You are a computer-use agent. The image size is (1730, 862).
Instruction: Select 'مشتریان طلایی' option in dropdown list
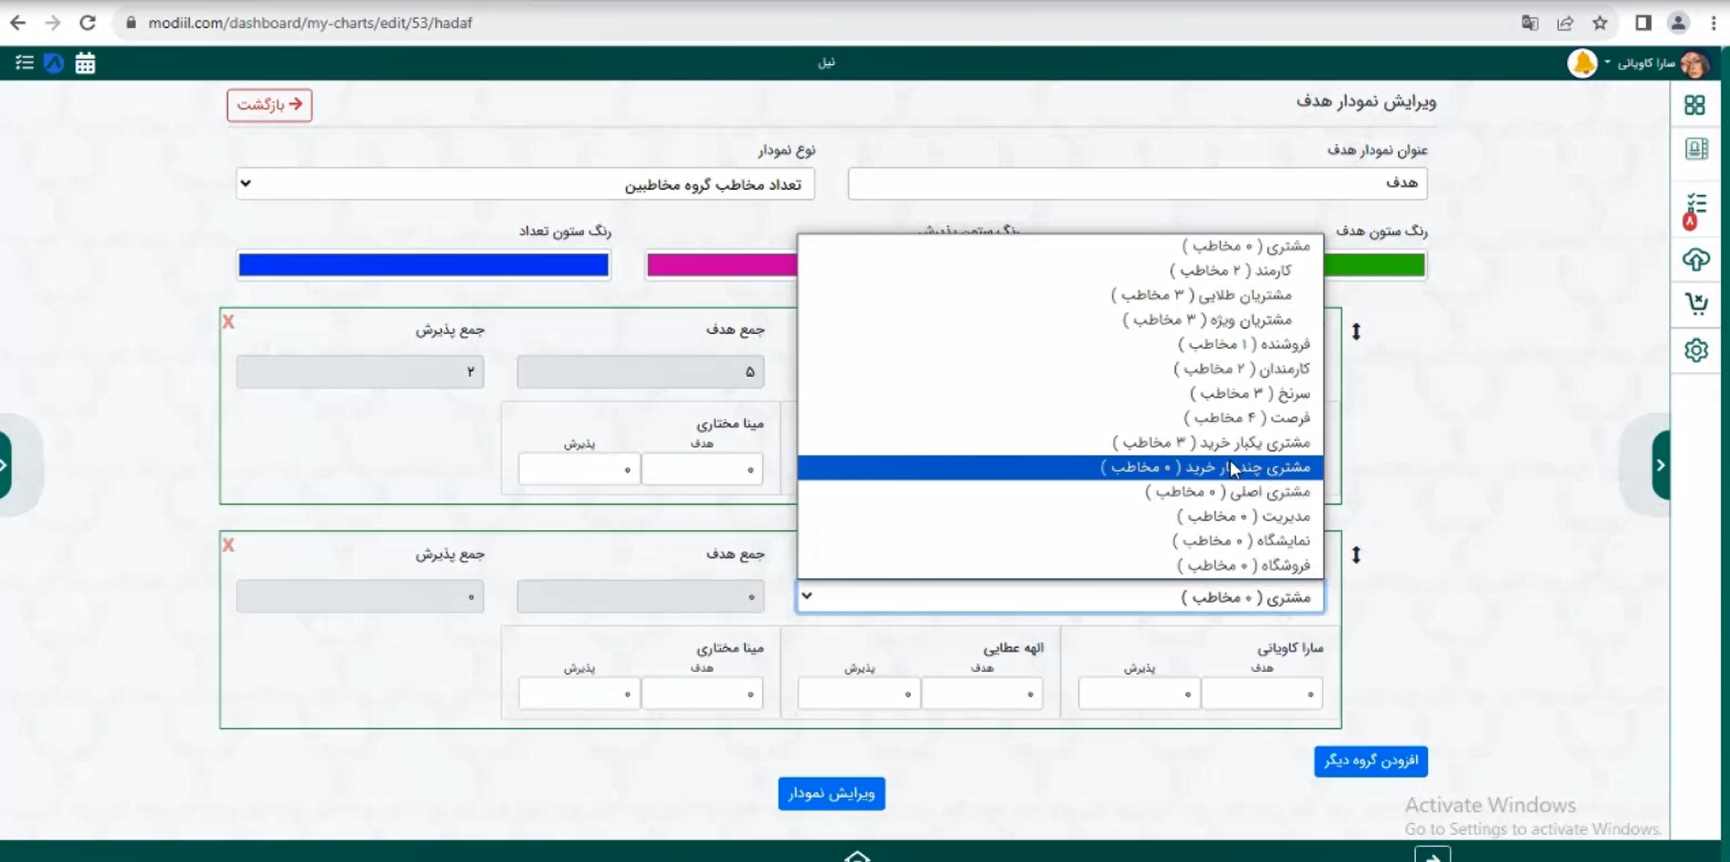coord(1200,295)
